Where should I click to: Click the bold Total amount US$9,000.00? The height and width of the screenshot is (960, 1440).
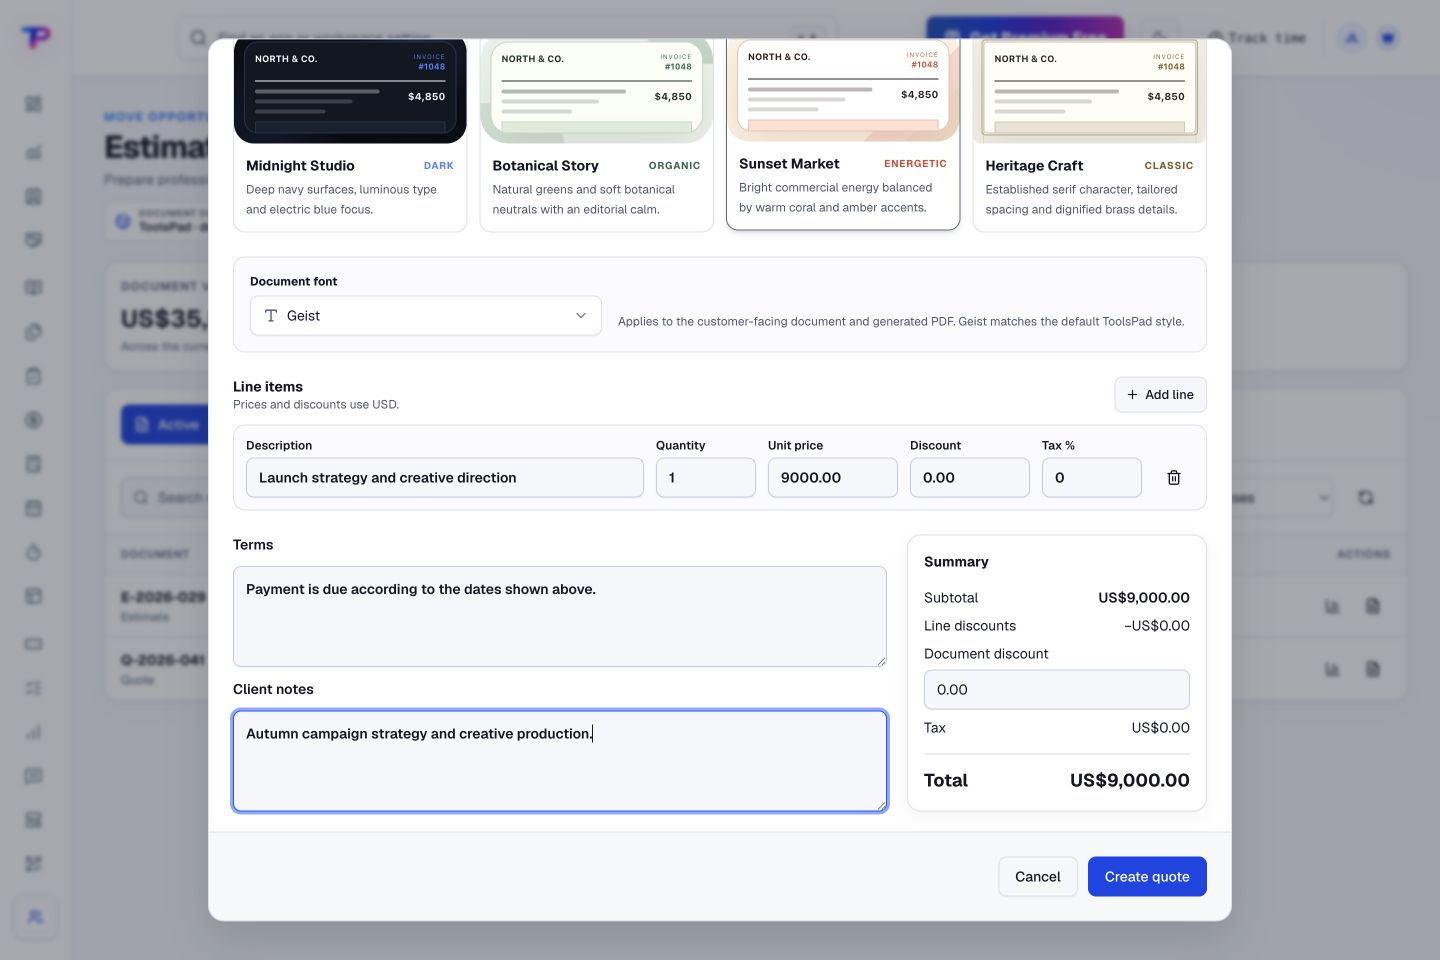(1130, 781)
